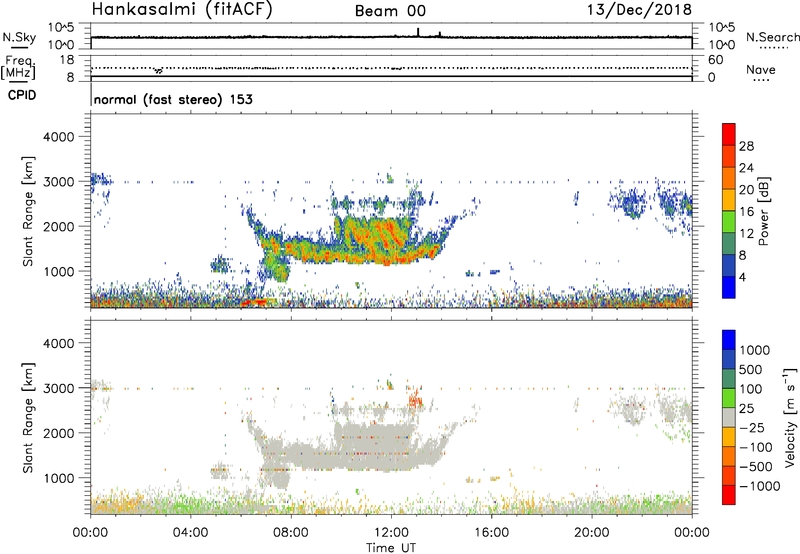
Task: Click 'Slant Range [km]' label of velocity panel
Action: pos(28,417)
